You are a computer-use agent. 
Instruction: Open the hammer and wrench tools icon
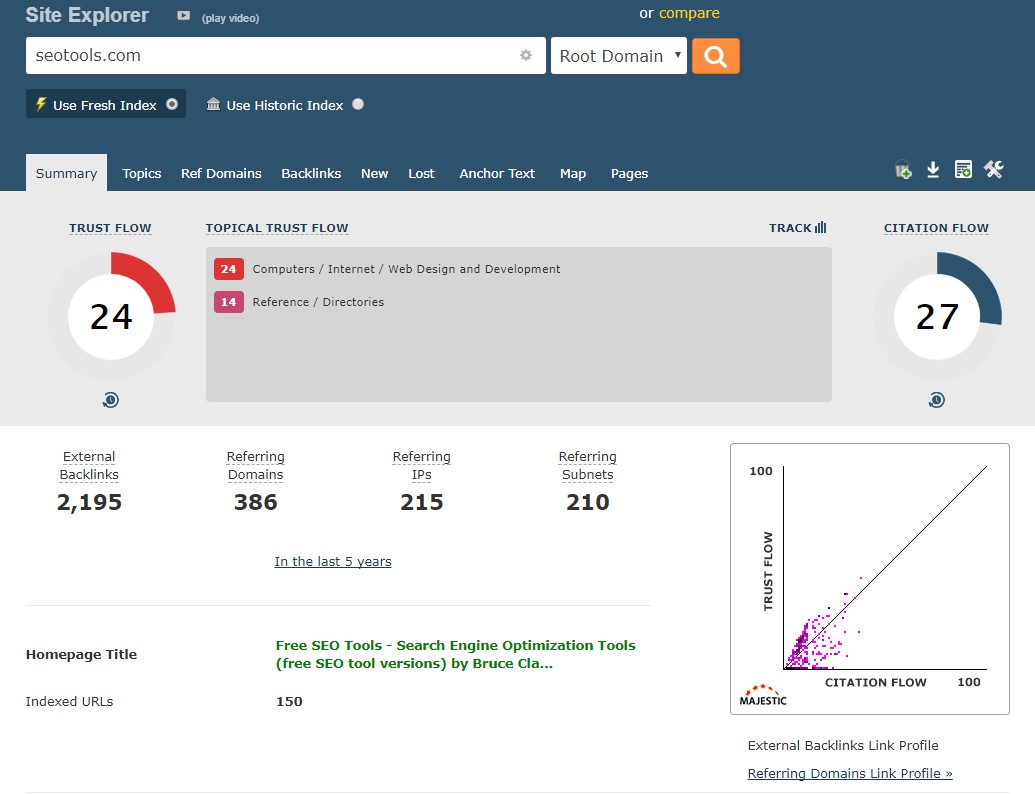(993, 170)
